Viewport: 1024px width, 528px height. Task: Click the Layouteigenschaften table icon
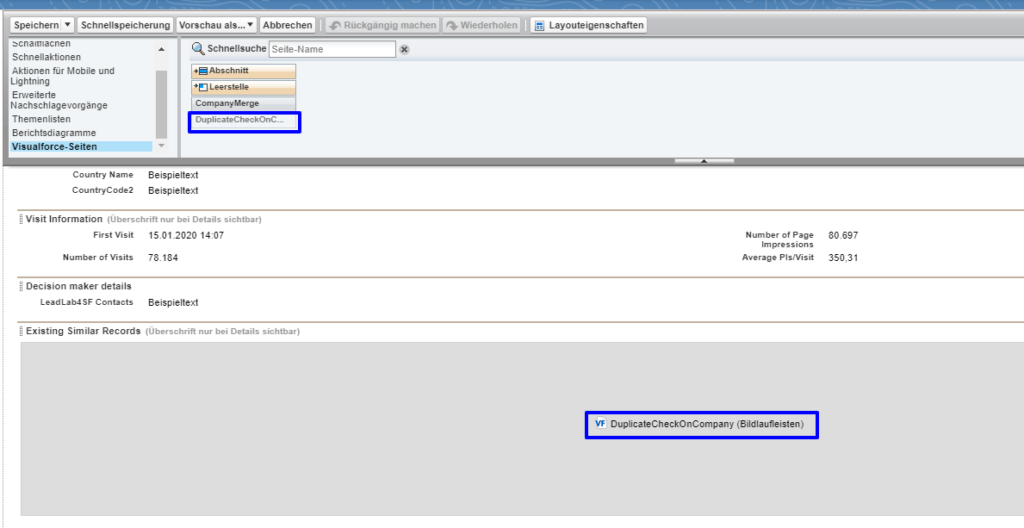coord(539,25)
